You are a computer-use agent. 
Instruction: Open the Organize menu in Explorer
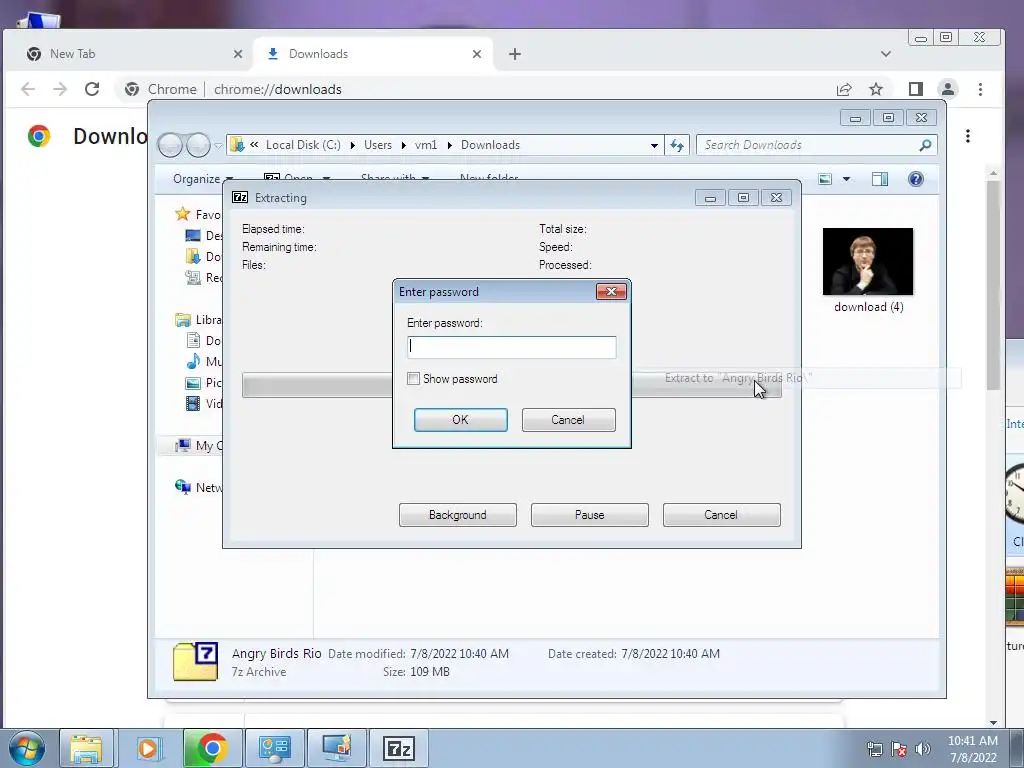[x=203, y=179]
